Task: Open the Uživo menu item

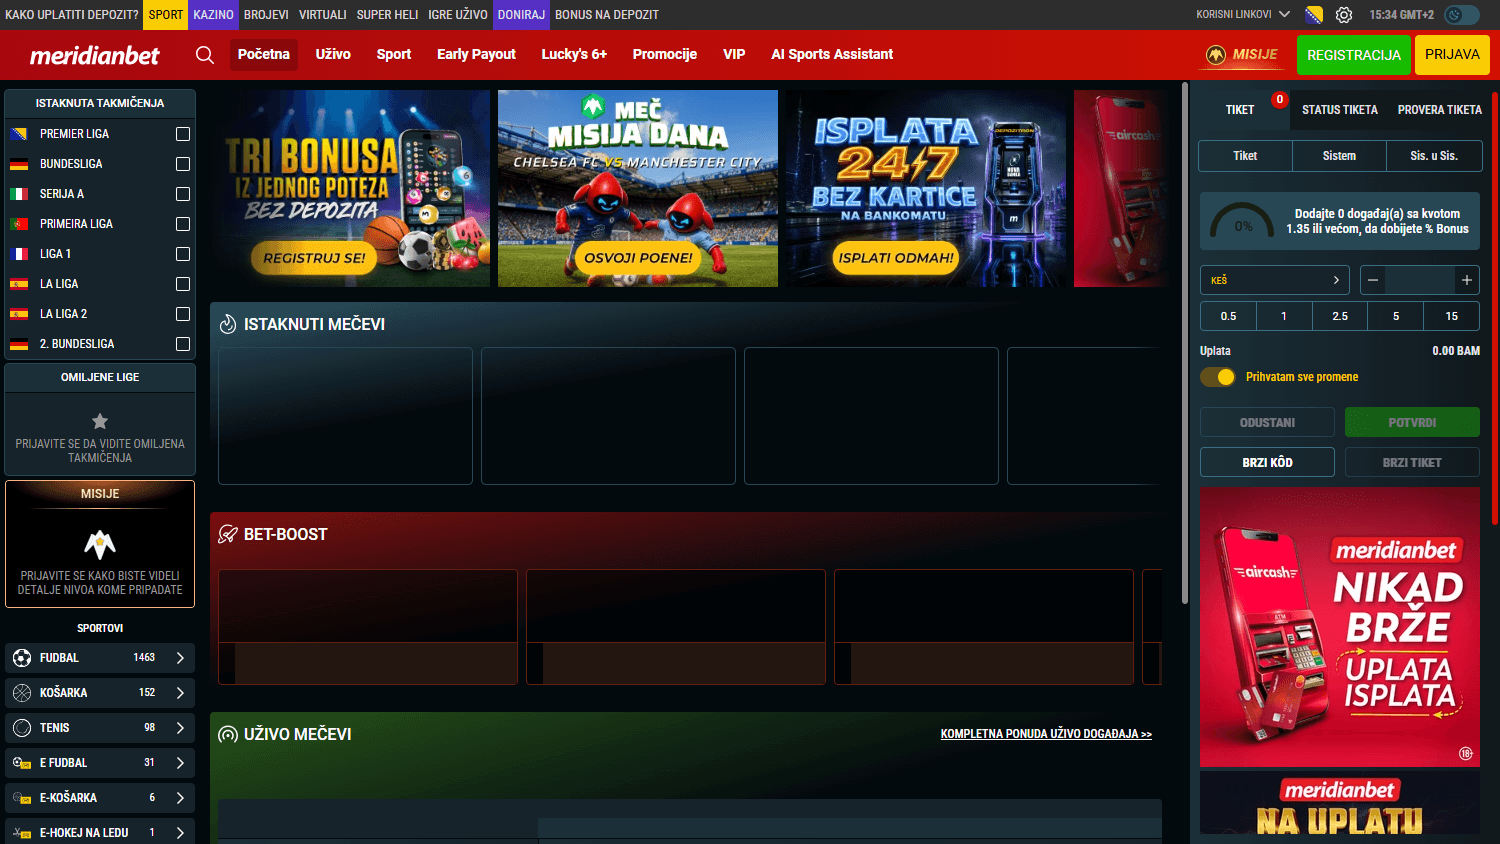Action: point(333,55)
